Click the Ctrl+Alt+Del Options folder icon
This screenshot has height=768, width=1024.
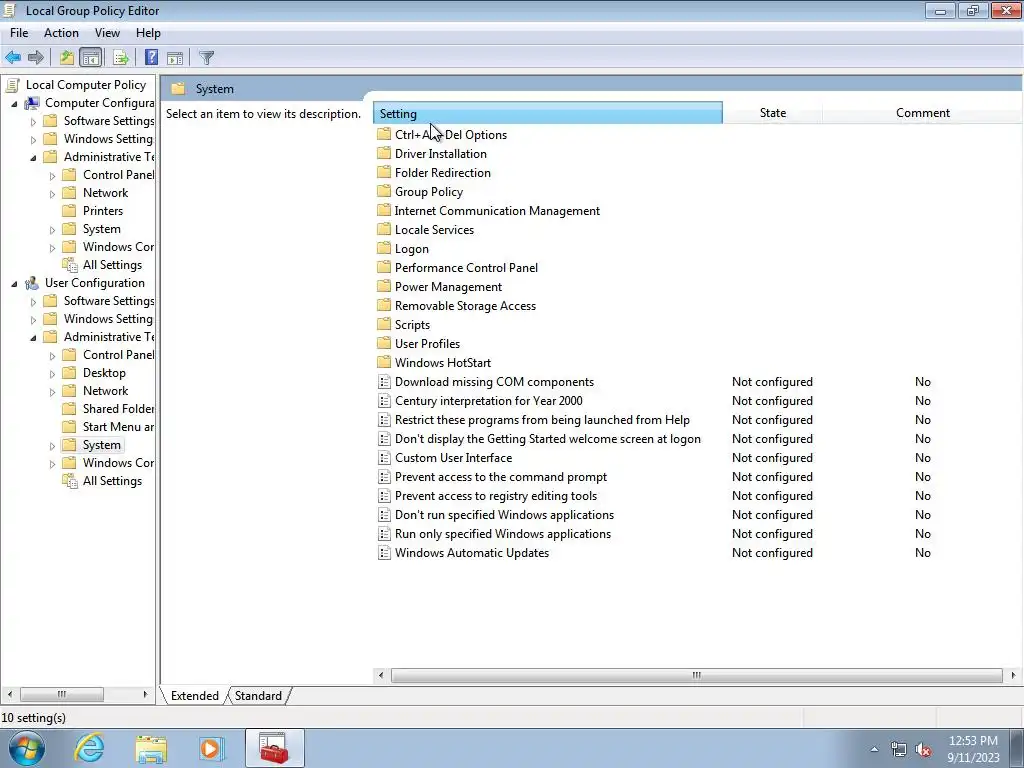click(384, 135)
